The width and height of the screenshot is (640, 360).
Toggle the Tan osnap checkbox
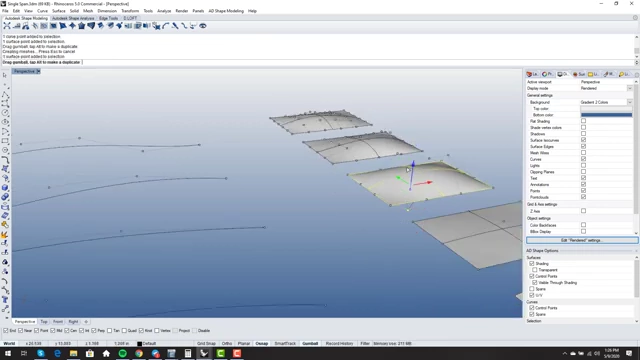coord(109,331)
